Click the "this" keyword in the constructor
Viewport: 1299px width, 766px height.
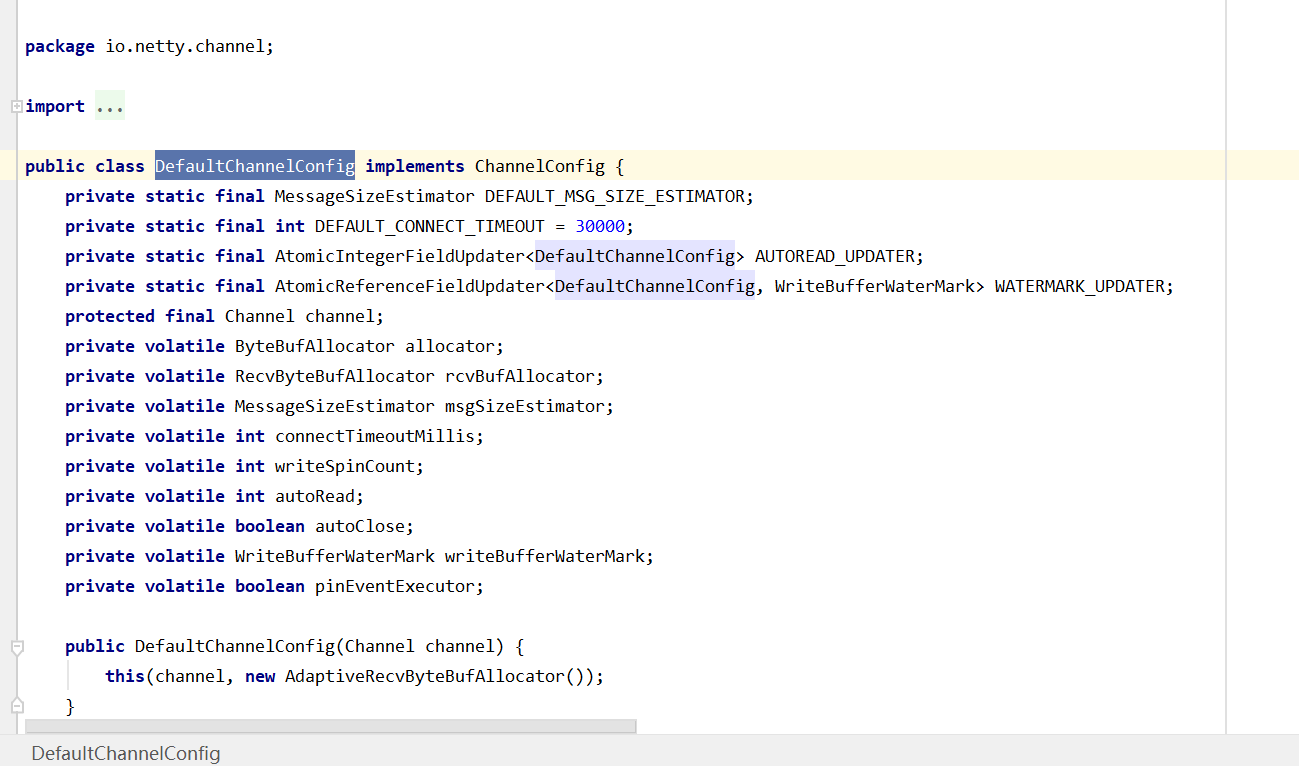click(125, 676)
